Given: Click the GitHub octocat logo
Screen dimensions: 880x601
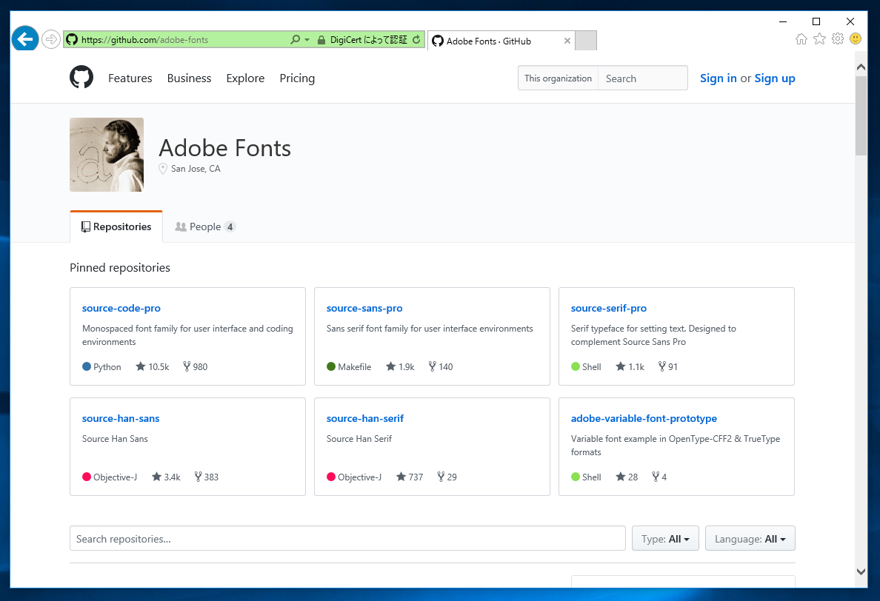Looking at the screenshot, I should click(81, 78).
